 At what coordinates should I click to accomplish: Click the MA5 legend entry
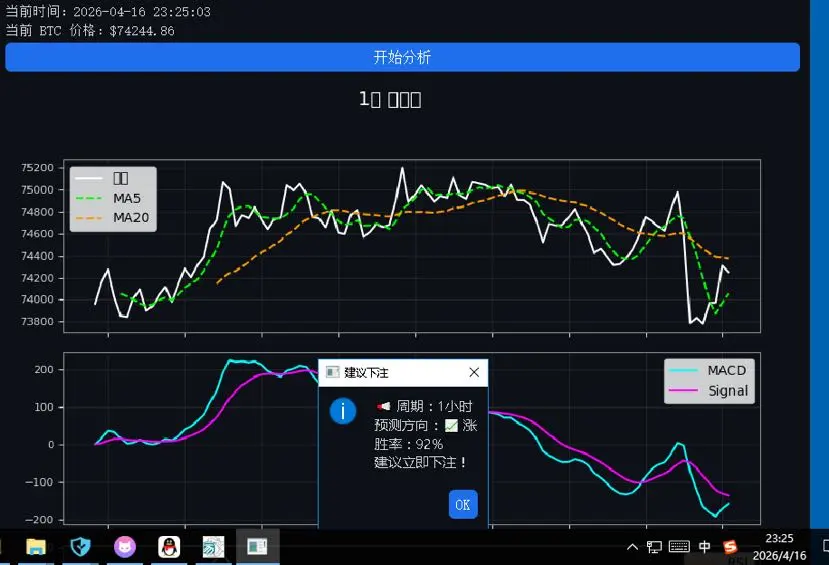(109, 198)
